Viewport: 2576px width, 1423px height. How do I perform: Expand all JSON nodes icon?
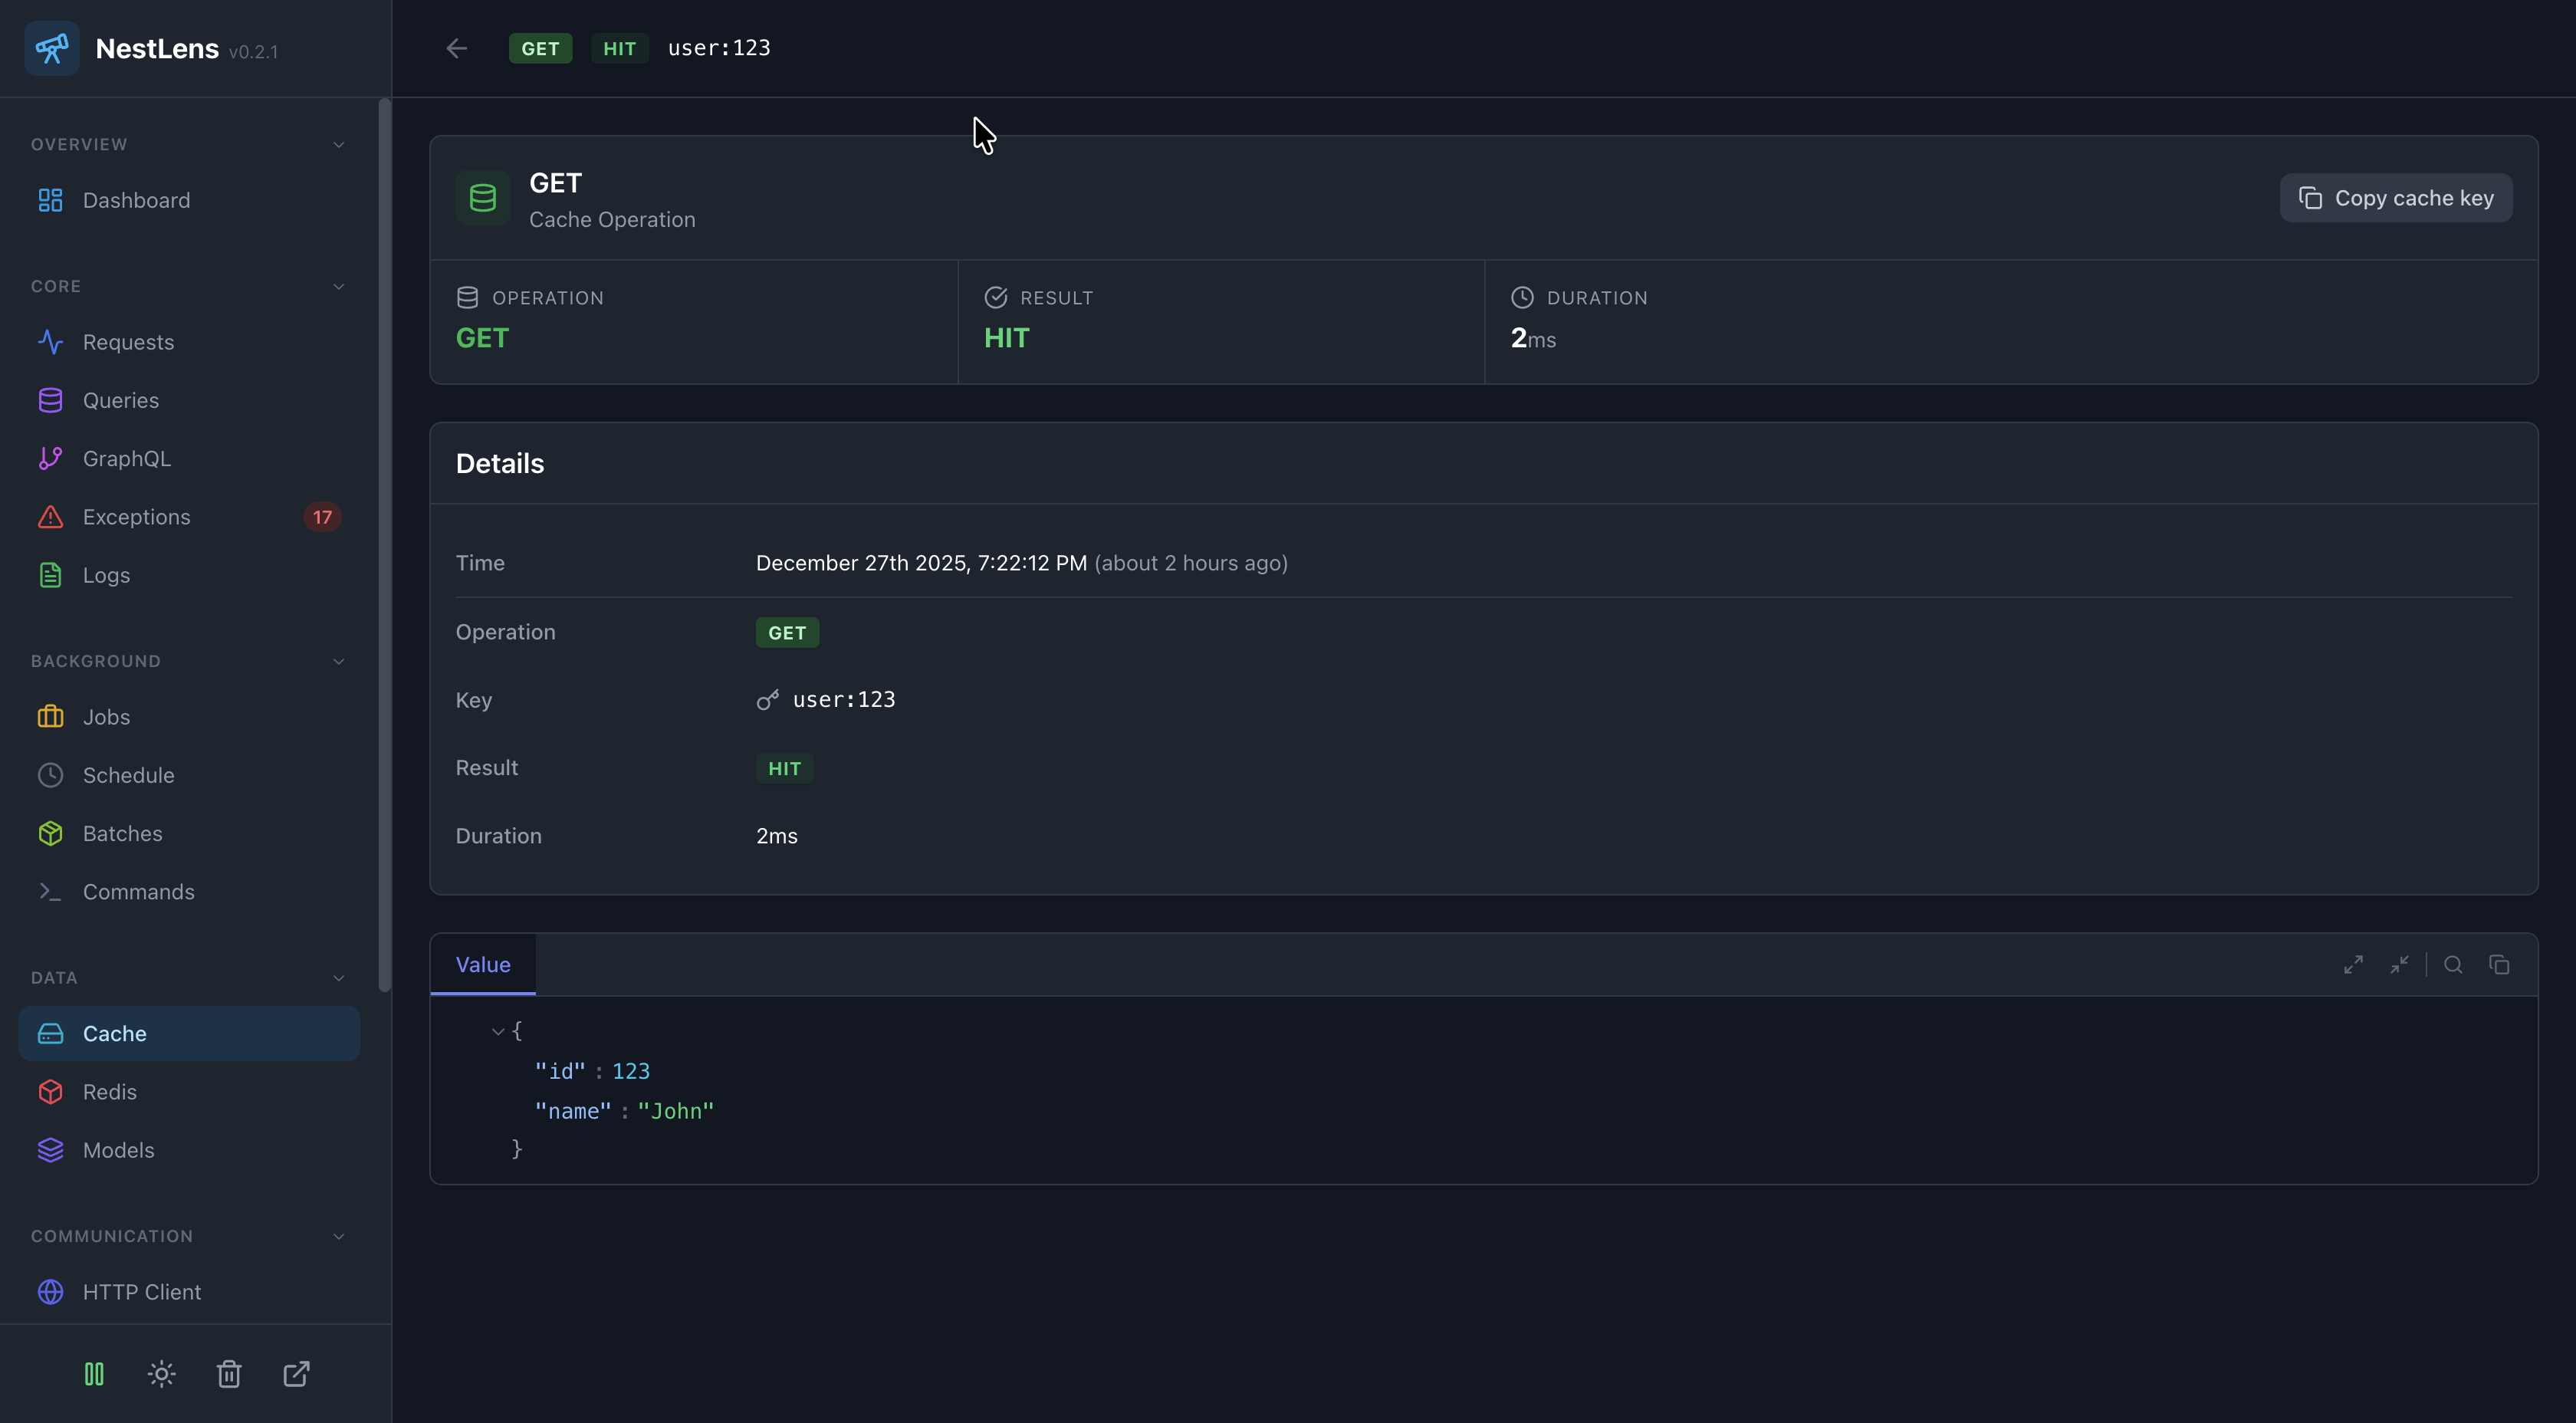2353,965
